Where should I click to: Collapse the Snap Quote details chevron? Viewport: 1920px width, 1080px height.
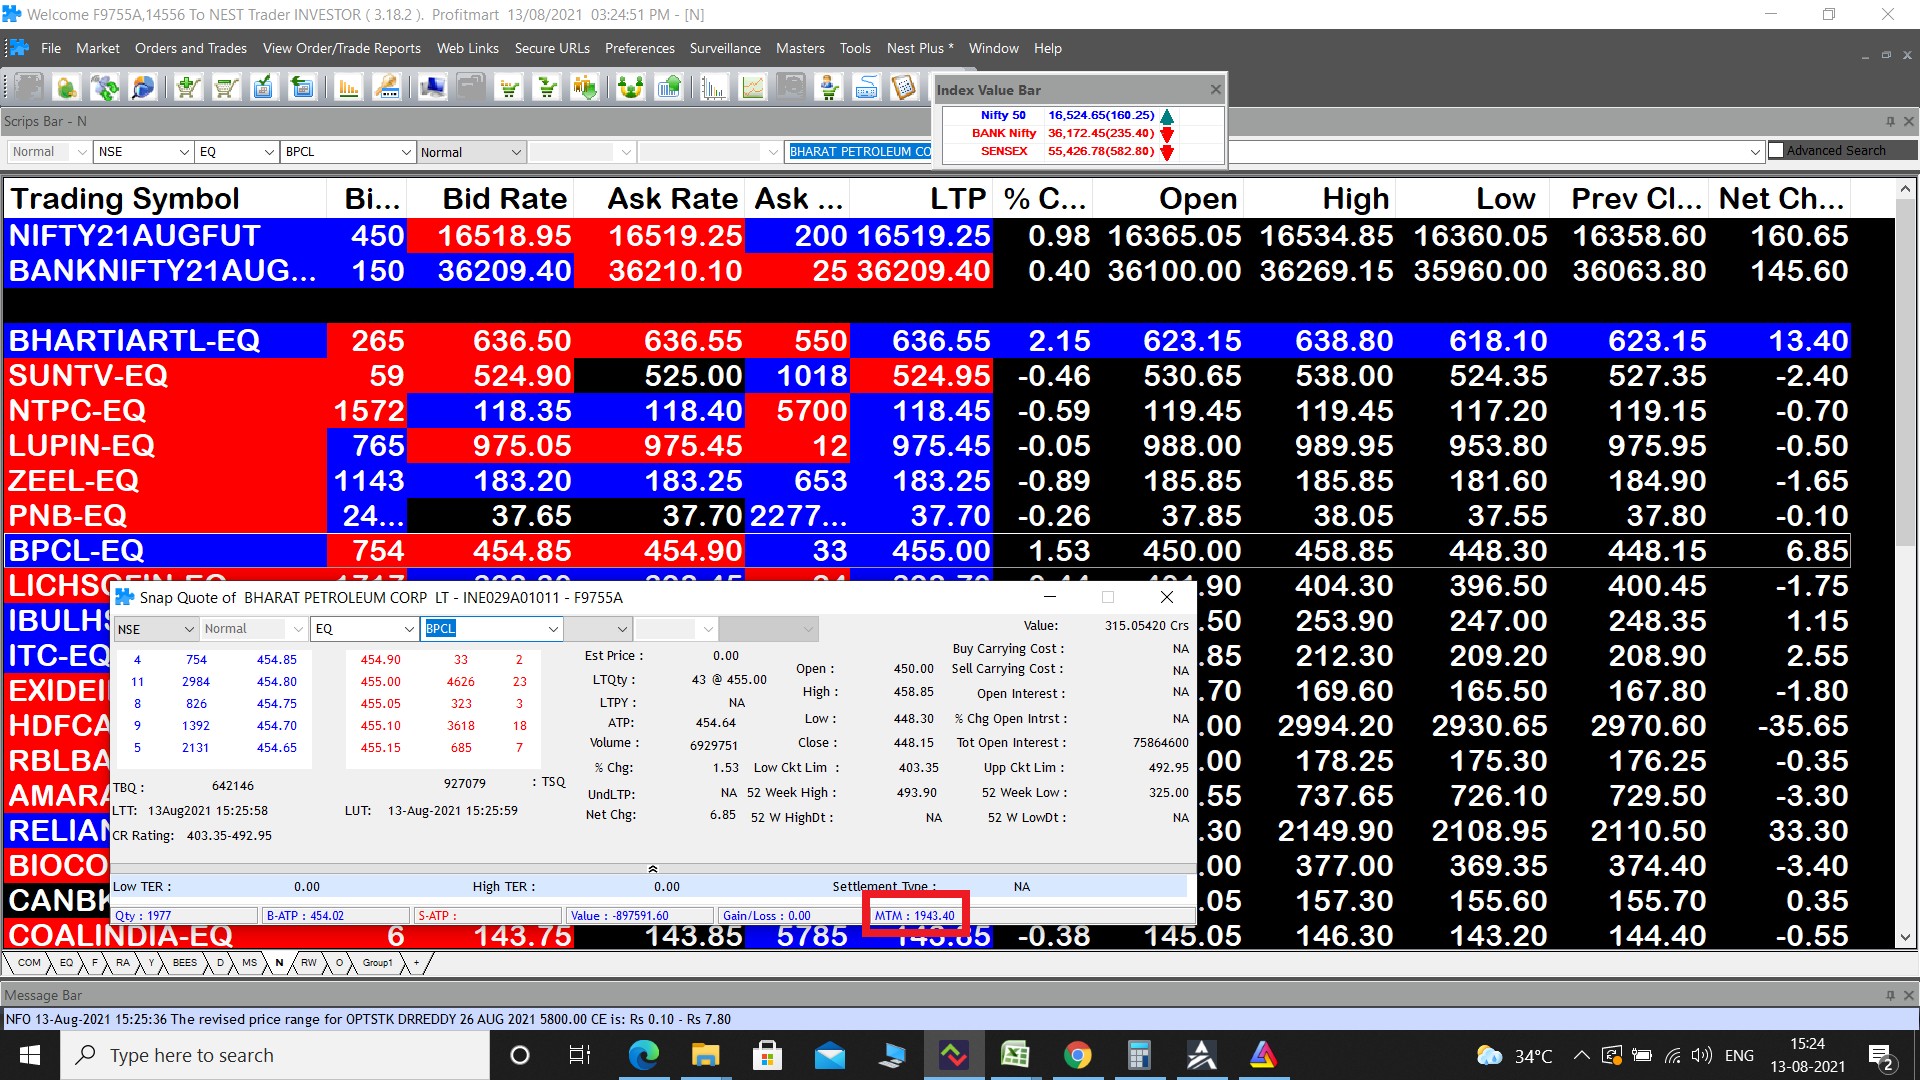[x=653, y=869]
